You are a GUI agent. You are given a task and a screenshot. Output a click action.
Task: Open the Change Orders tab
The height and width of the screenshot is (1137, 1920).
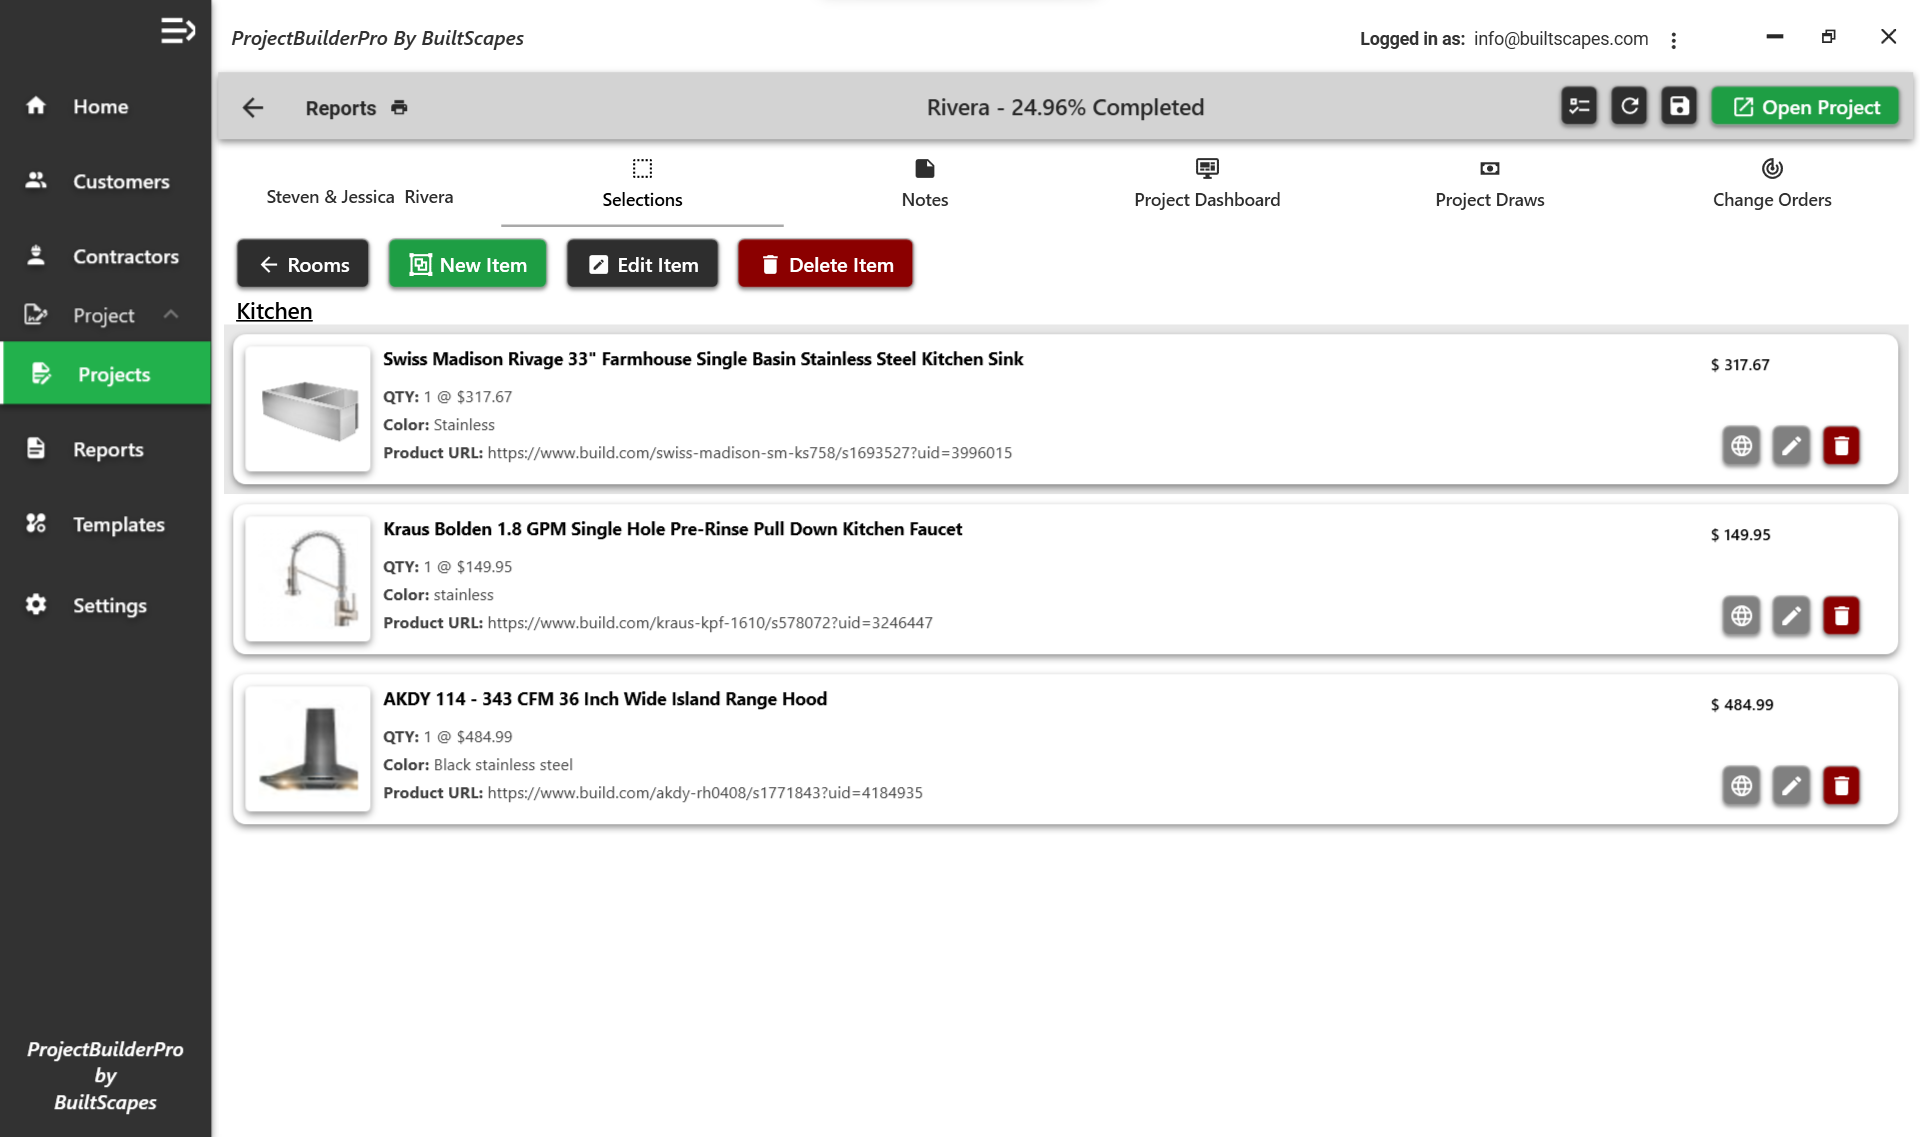(x=1771, y=184)
